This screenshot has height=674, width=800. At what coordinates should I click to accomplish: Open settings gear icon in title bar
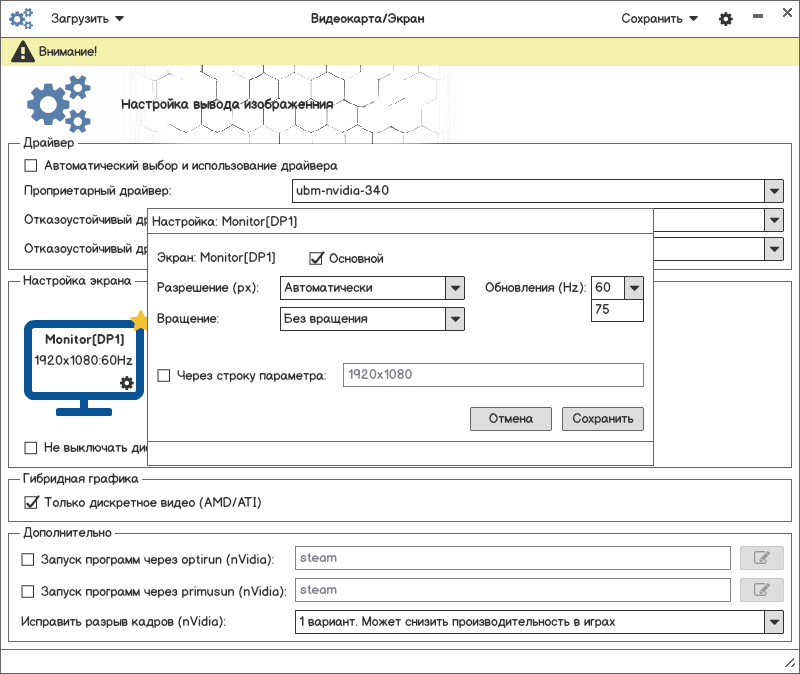click(726, 19)
